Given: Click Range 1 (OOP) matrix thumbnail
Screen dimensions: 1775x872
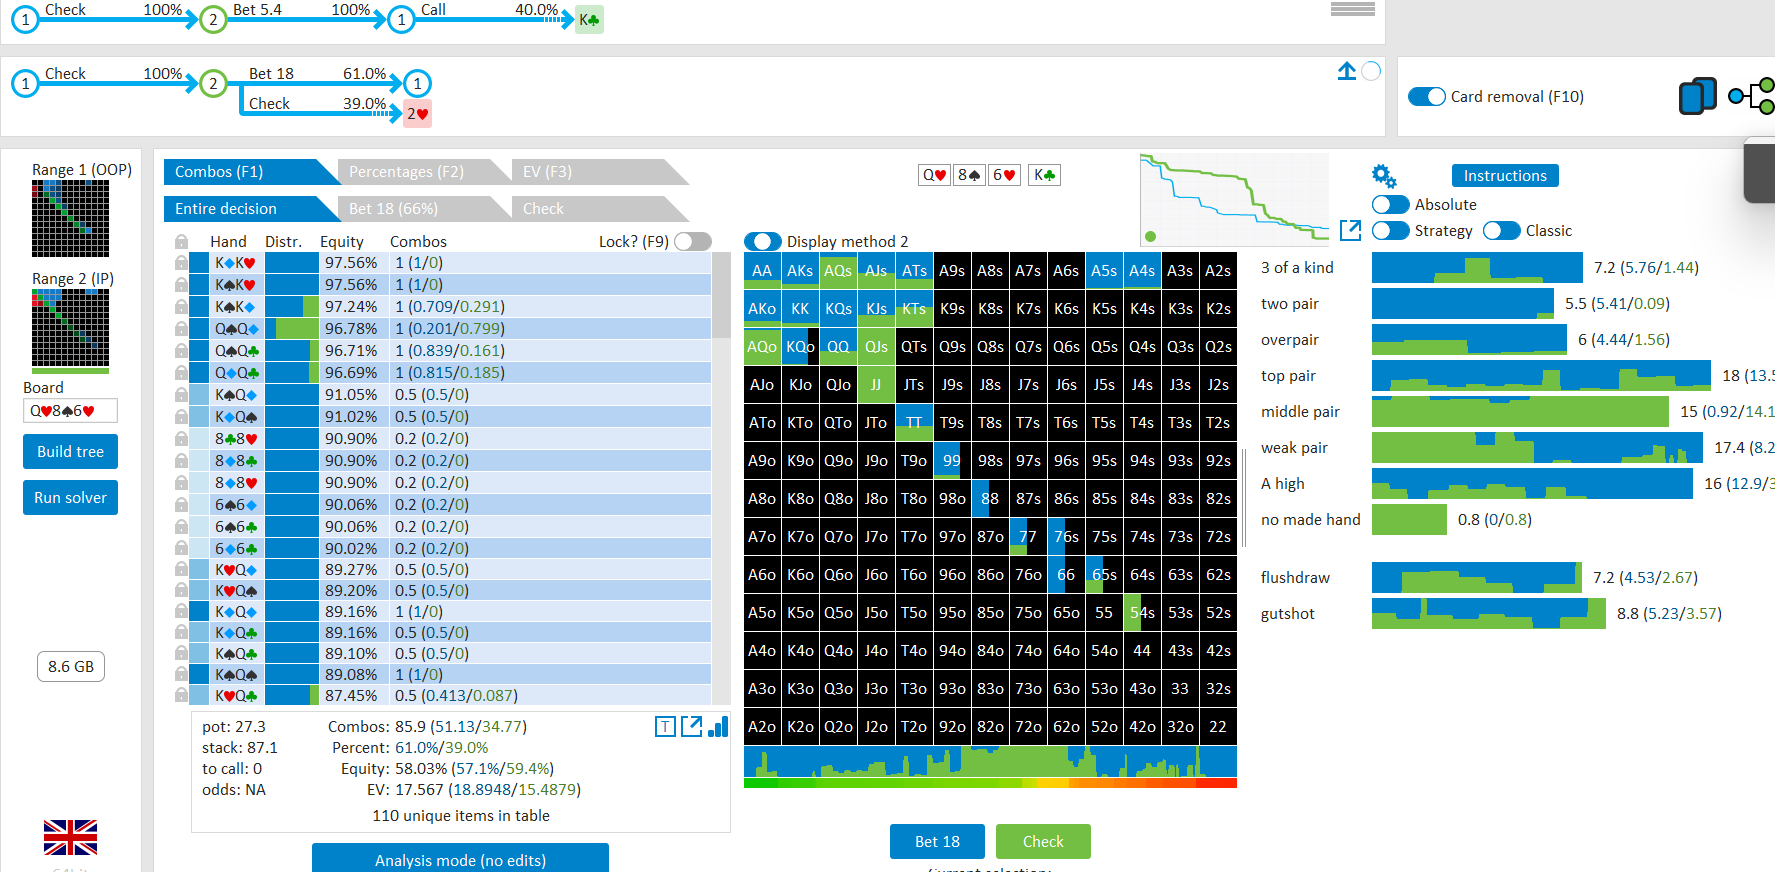Looking at the screenshot, I should point(70,218).
